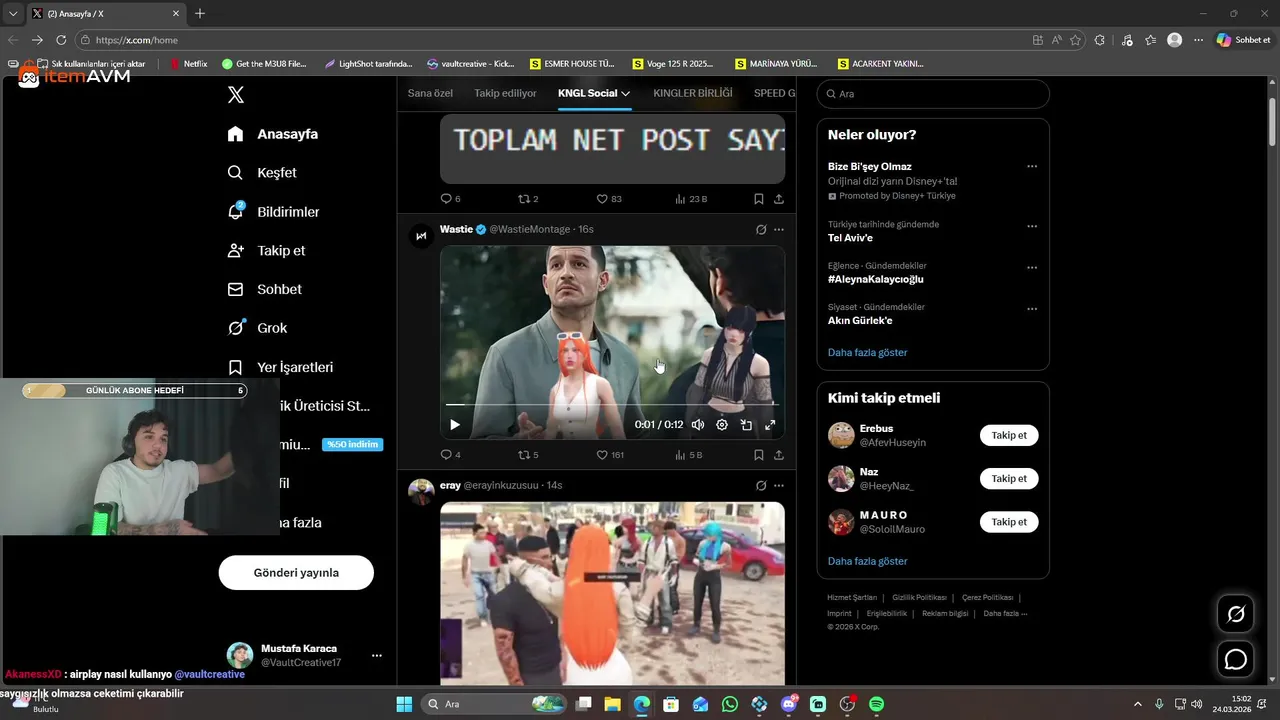Open Grok from sidebar
Viewport: 1280px width, 720px height.
point(257,328)
